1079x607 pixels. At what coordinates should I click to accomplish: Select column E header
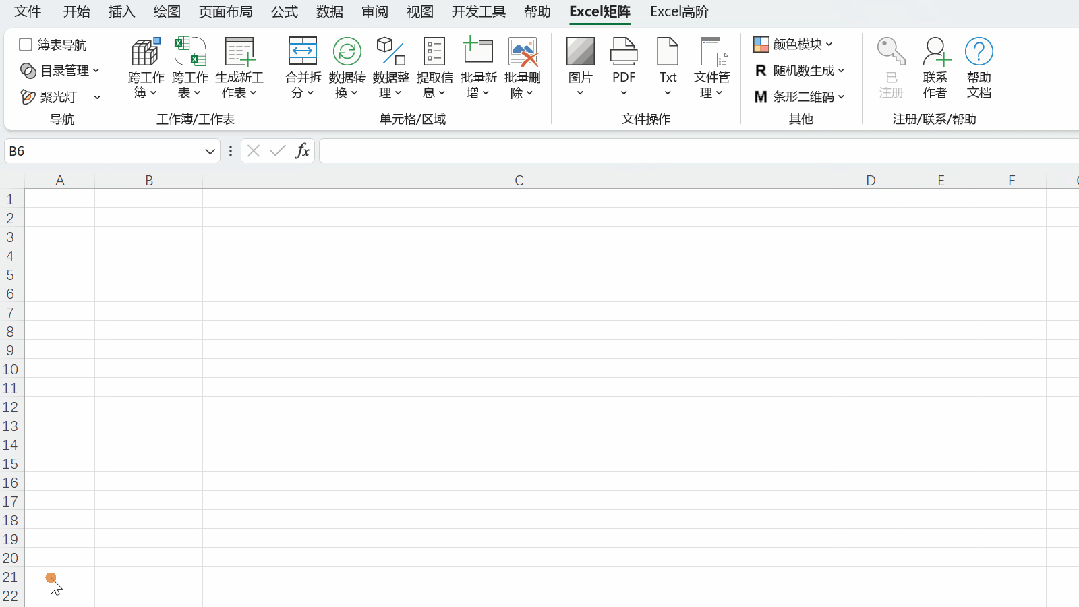coord(941,180)
